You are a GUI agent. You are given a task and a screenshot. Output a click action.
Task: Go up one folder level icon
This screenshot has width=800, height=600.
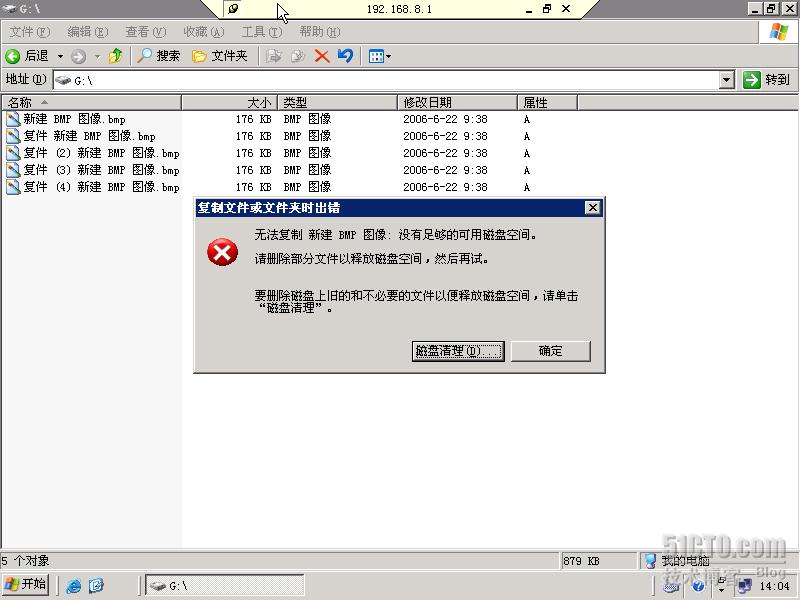[x=115, y=56]
